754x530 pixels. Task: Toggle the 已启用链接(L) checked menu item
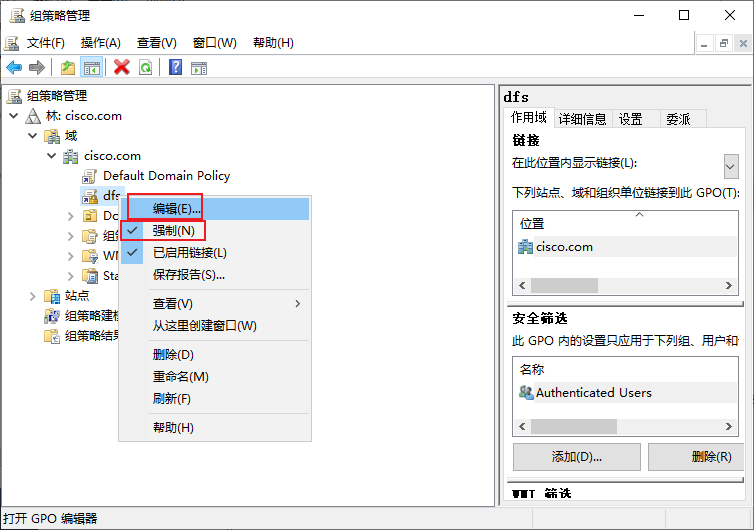pos(189,253)
